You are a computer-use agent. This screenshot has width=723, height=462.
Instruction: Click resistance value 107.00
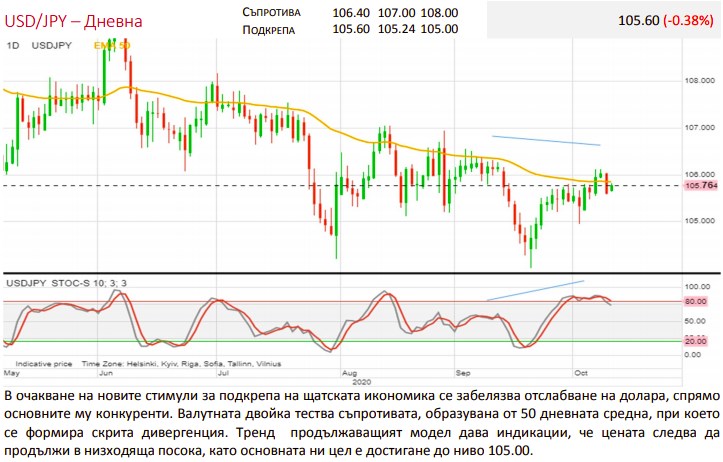coord(397,12)
